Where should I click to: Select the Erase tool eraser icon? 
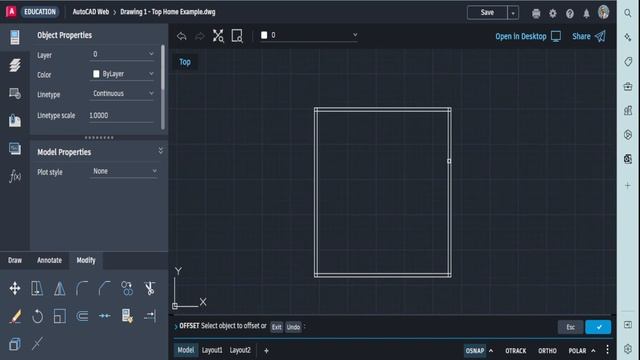coord(15,316)
